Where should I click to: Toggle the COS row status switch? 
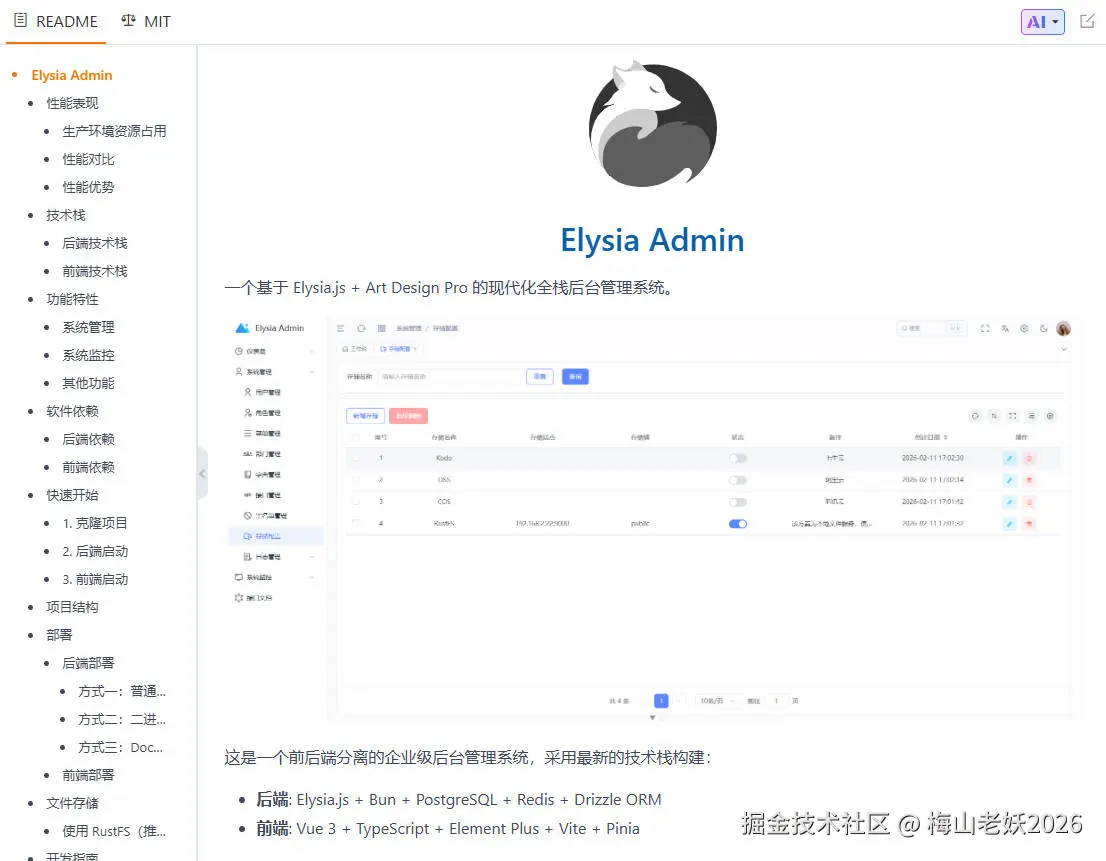tap(738, 502)
